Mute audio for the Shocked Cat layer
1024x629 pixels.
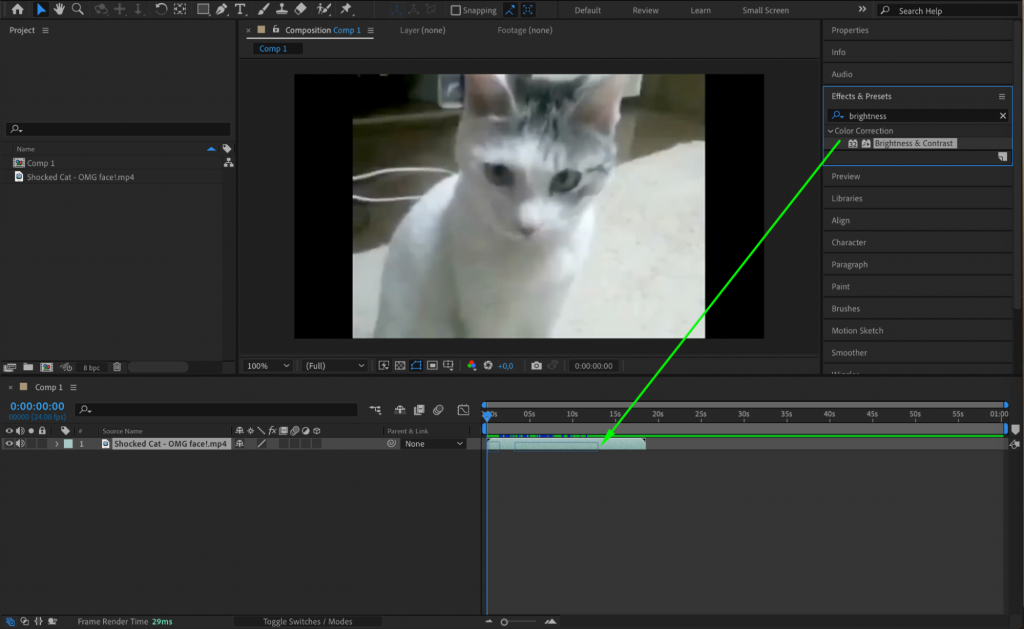click(x=21, y=444)
